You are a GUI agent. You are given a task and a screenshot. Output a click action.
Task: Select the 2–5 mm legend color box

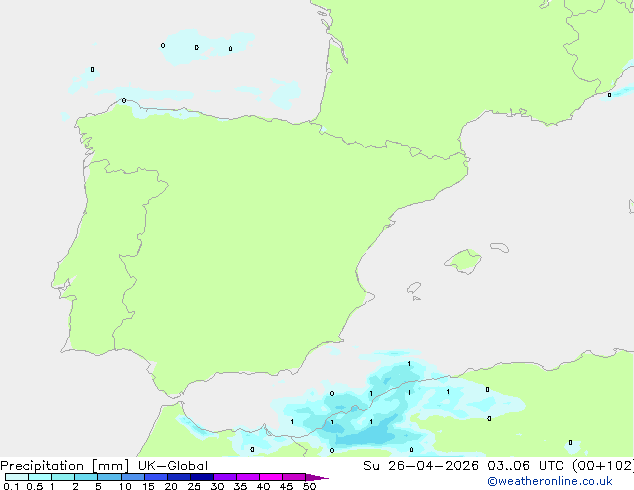86,477
